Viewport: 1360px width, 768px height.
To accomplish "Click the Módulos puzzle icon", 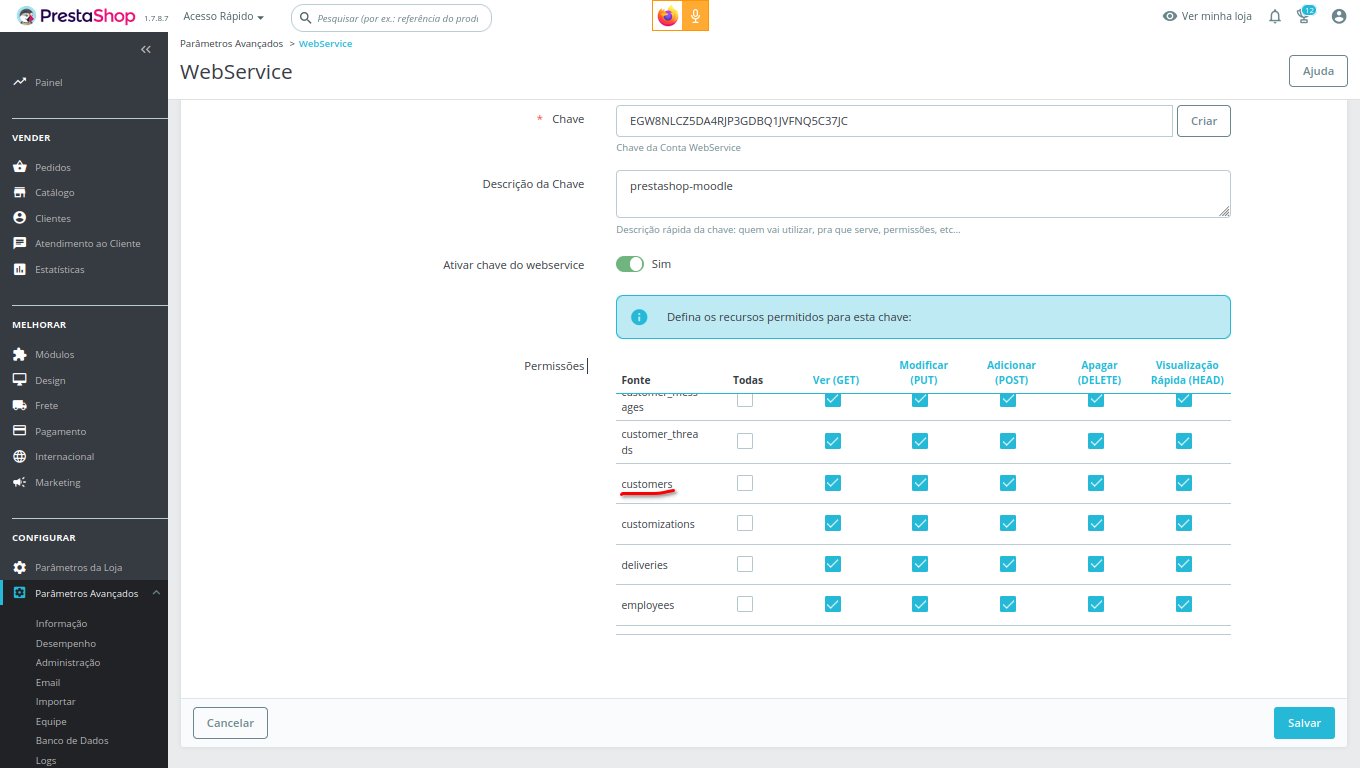I will (x=21, y=354).
